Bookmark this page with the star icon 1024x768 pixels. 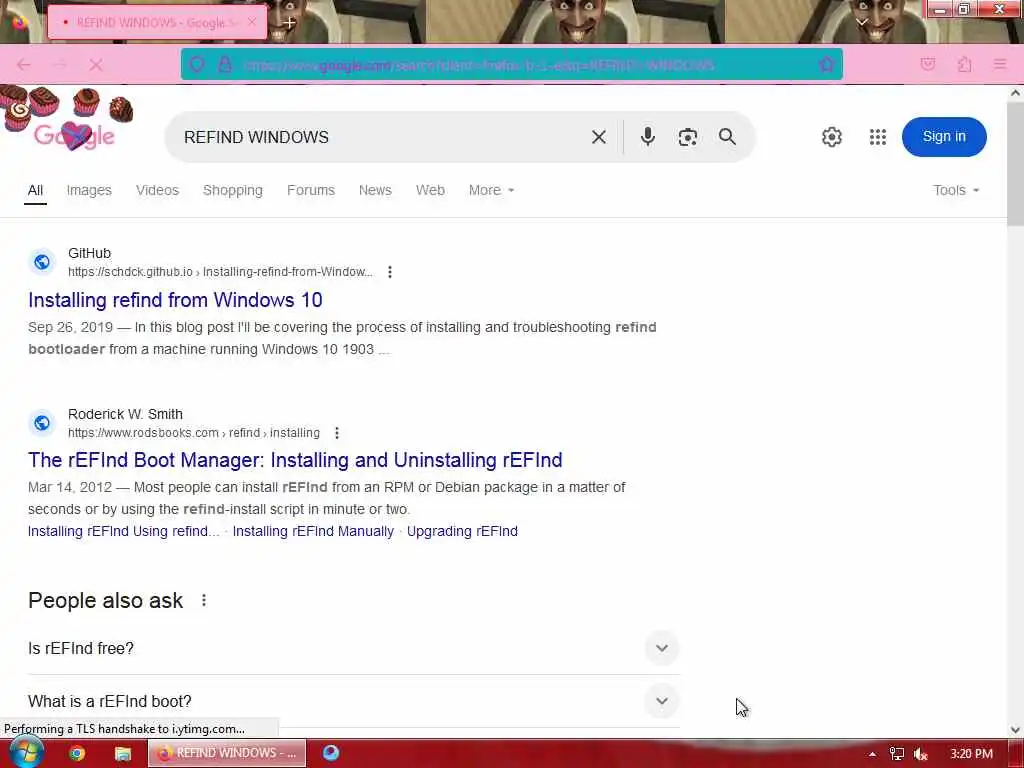(826, 64)
